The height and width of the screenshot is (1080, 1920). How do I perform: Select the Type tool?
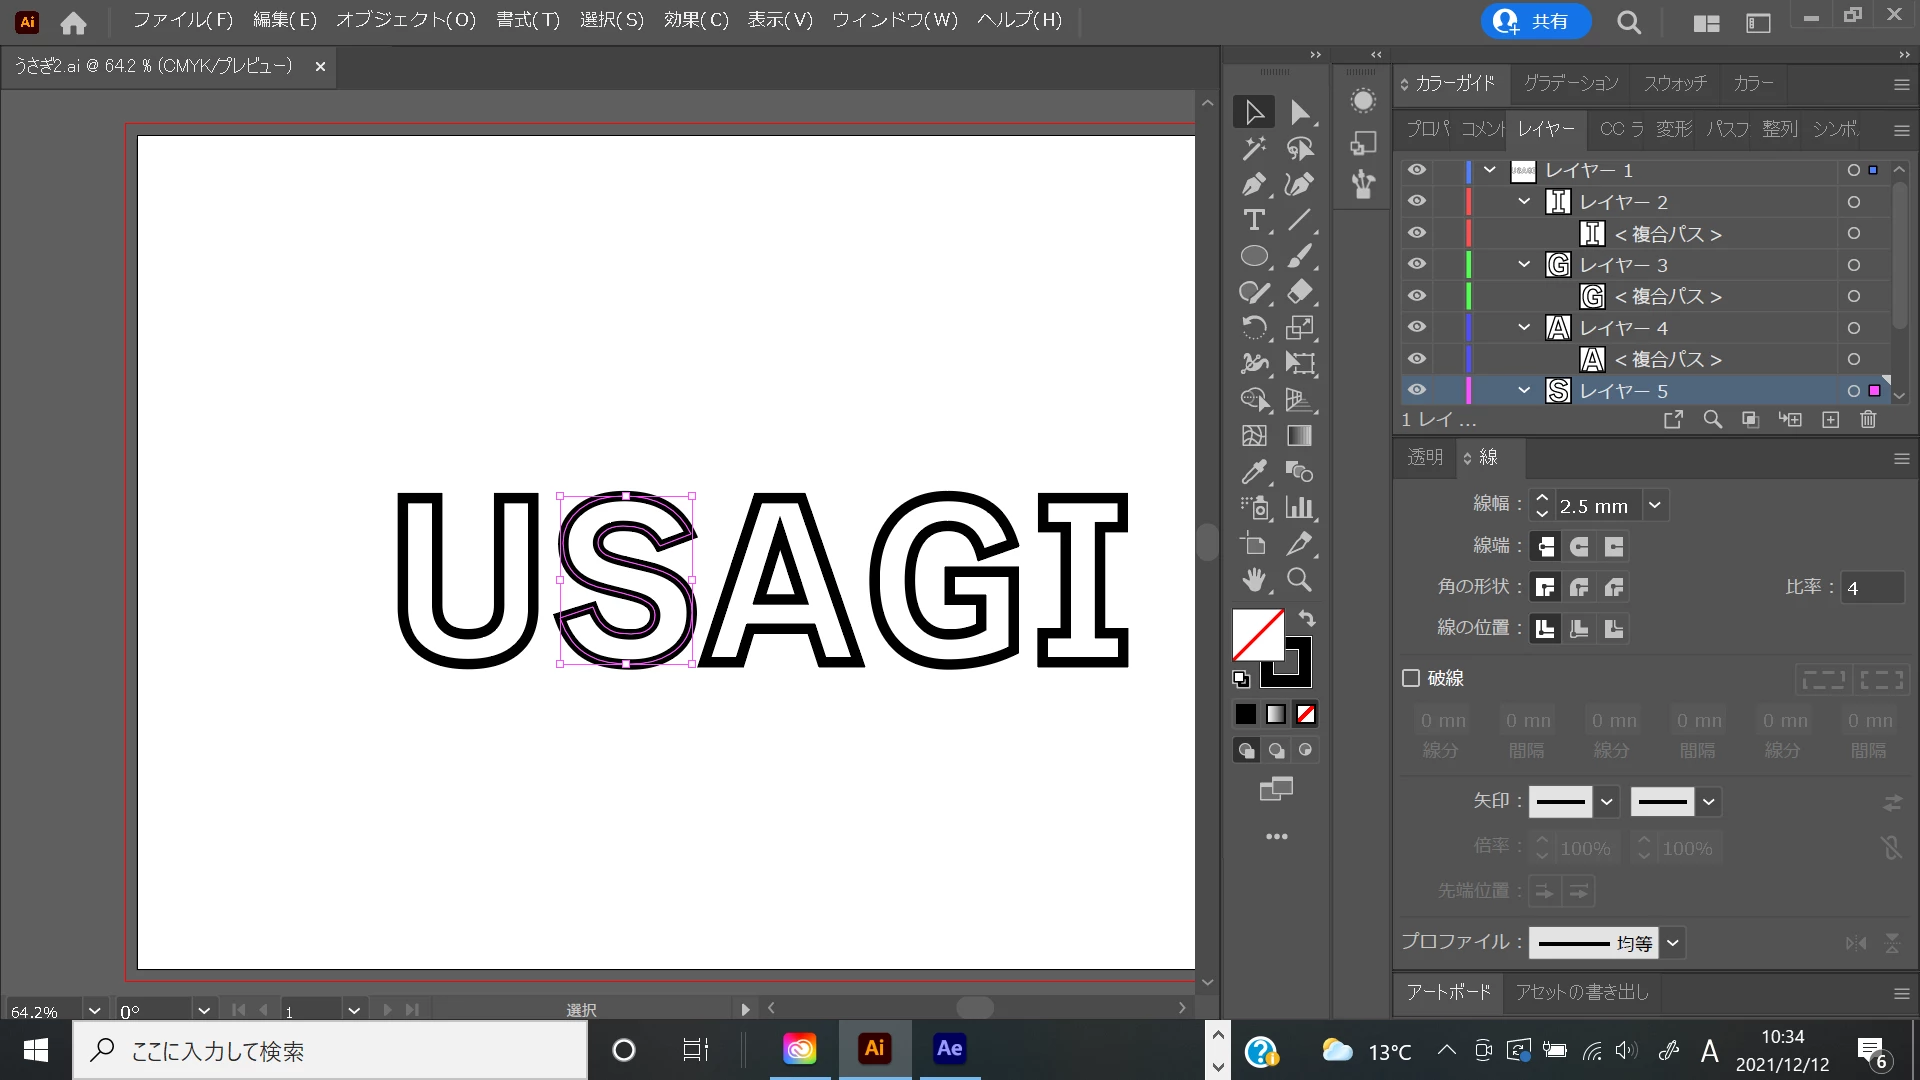1253,220
